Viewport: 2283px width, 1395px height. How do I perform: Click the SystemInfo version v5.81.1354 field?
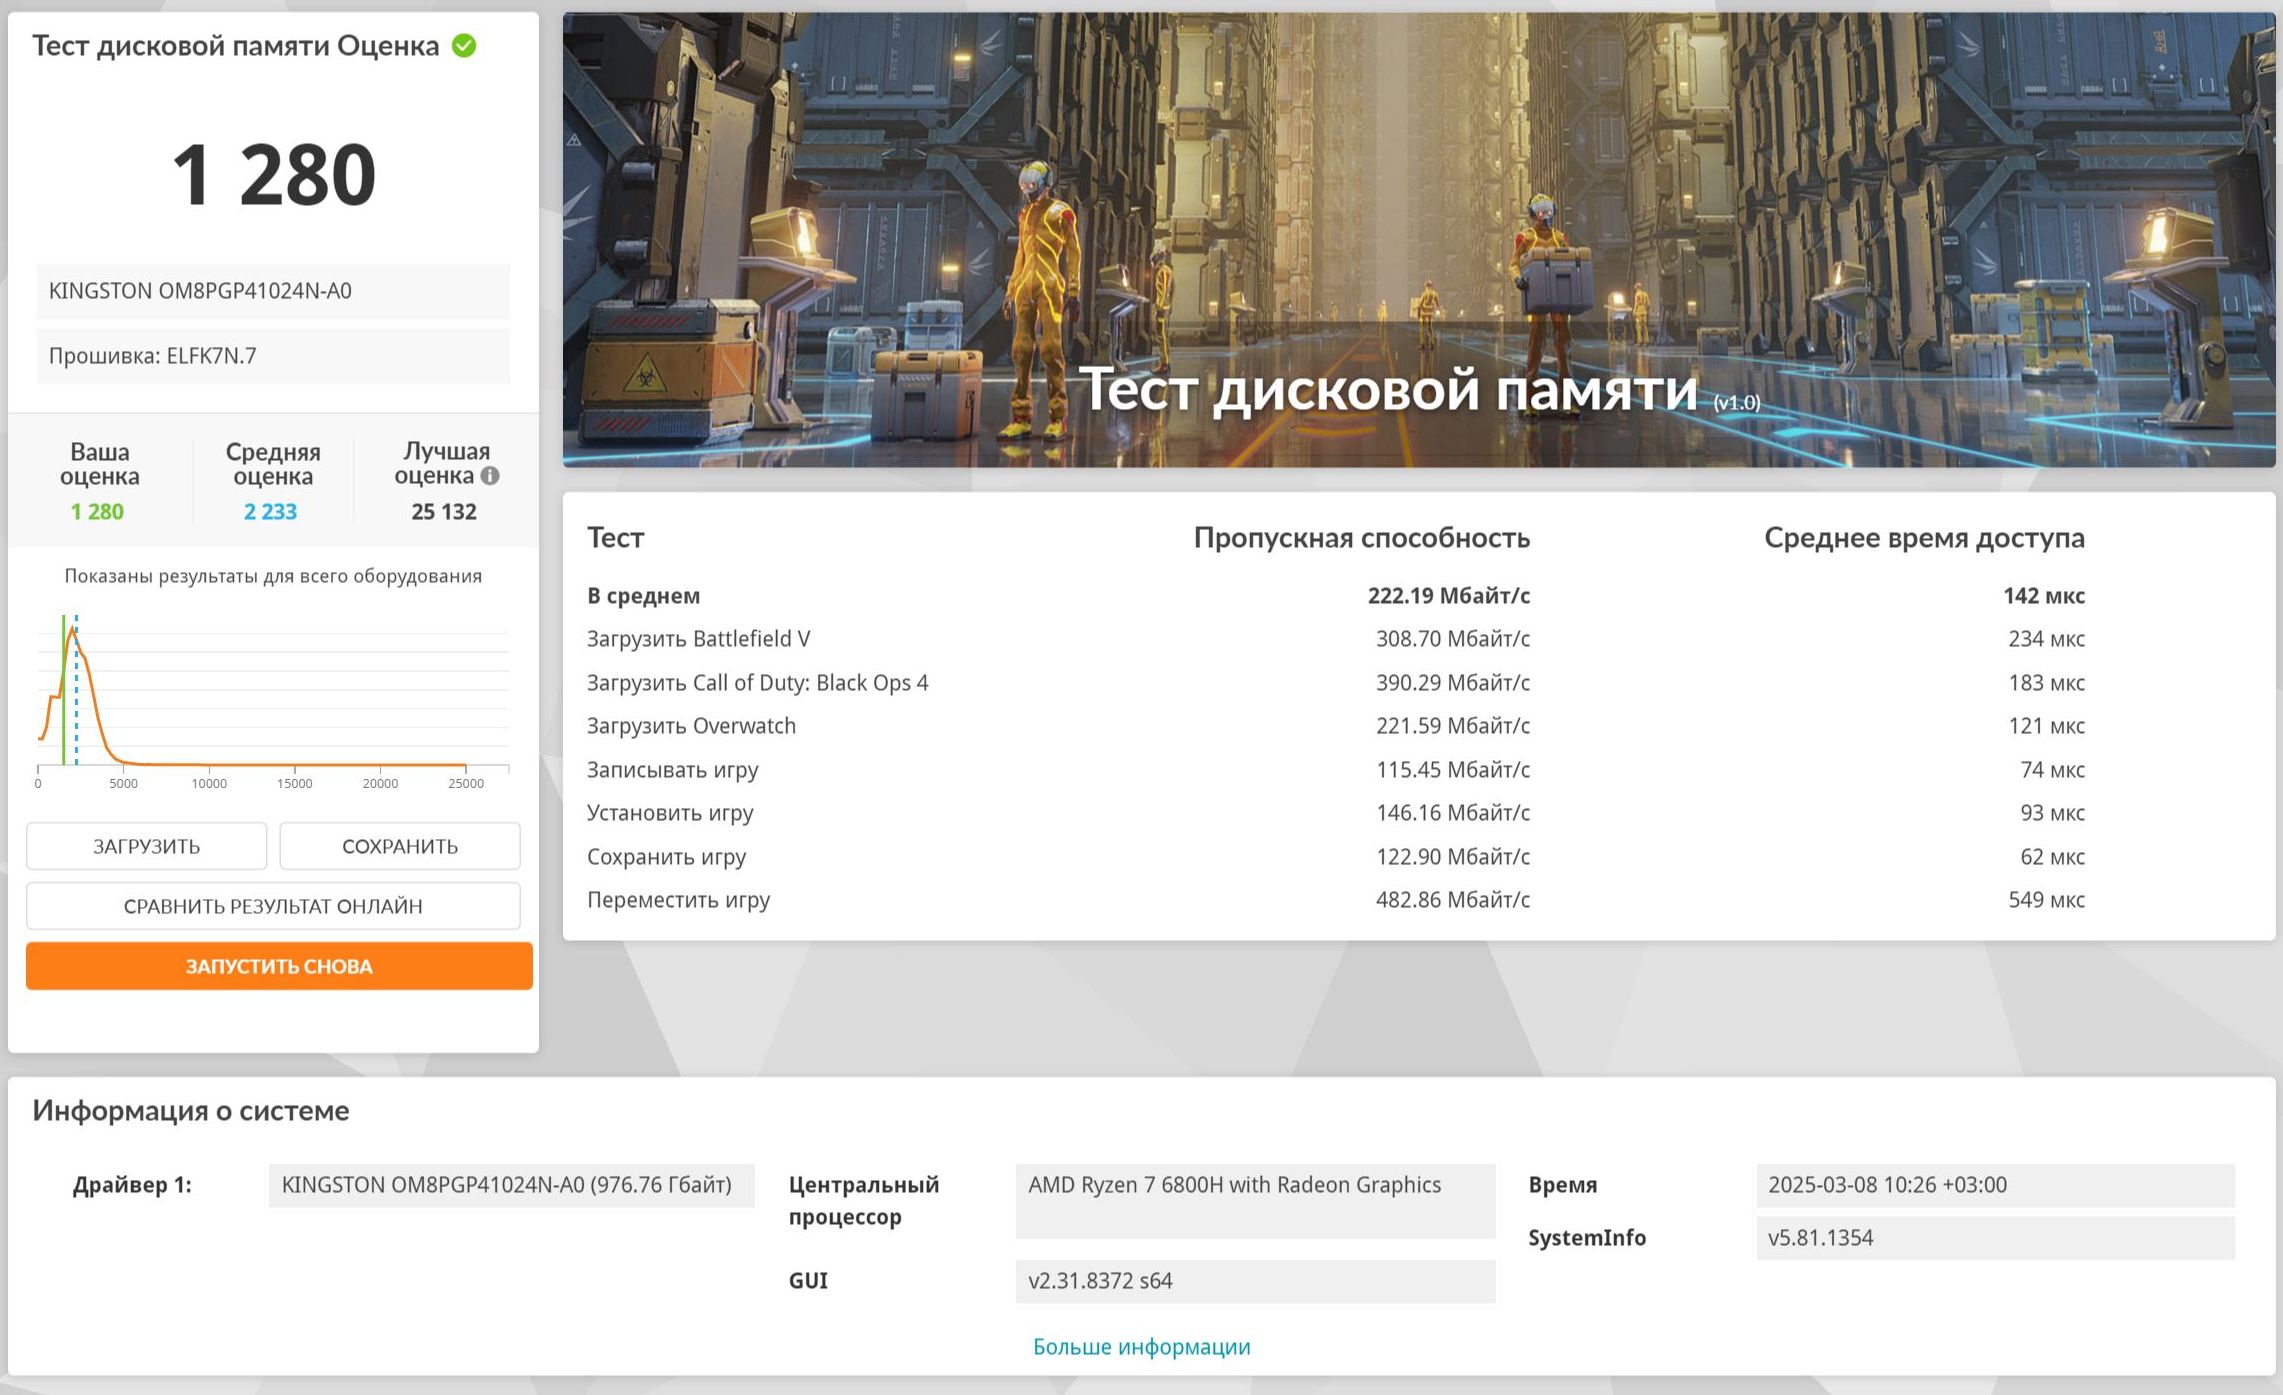(1995, 1238)
